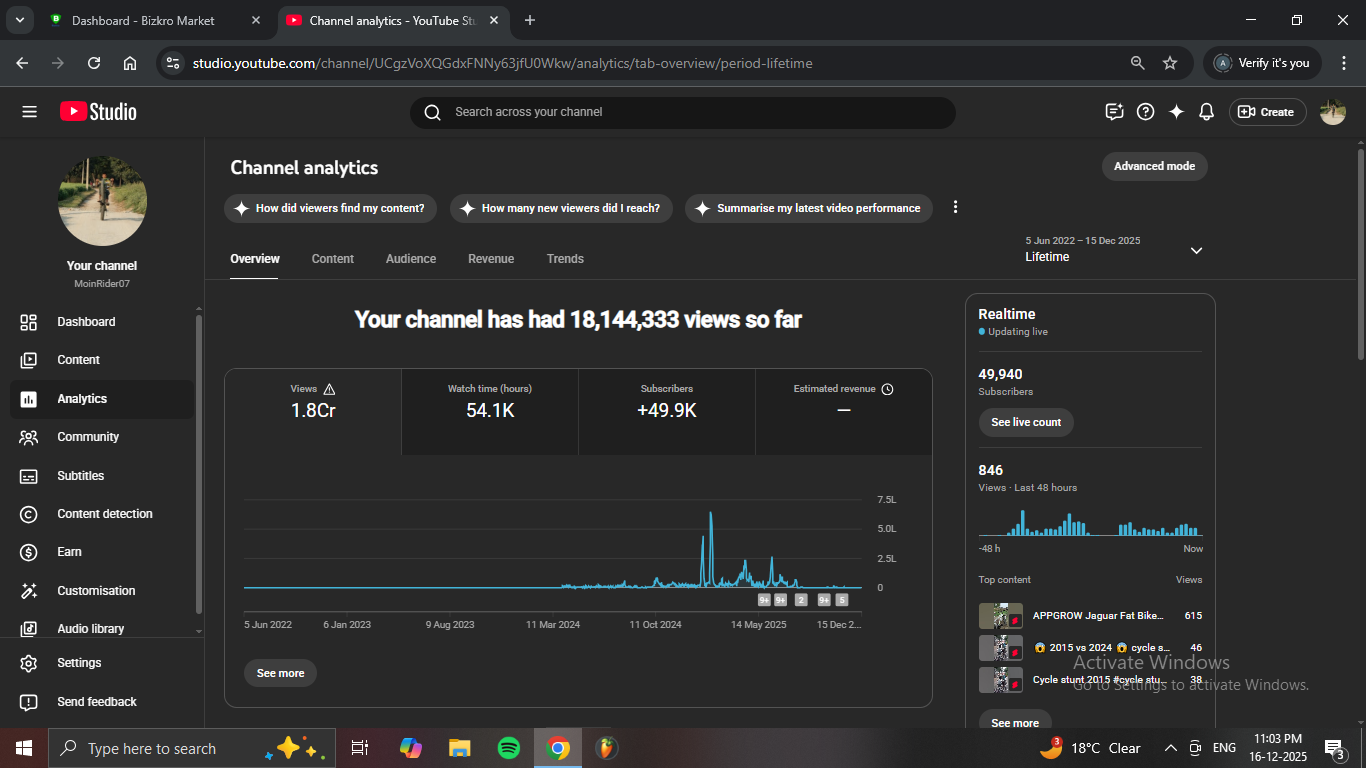
Task: Click the See live count button
Action: [1026, 422]
